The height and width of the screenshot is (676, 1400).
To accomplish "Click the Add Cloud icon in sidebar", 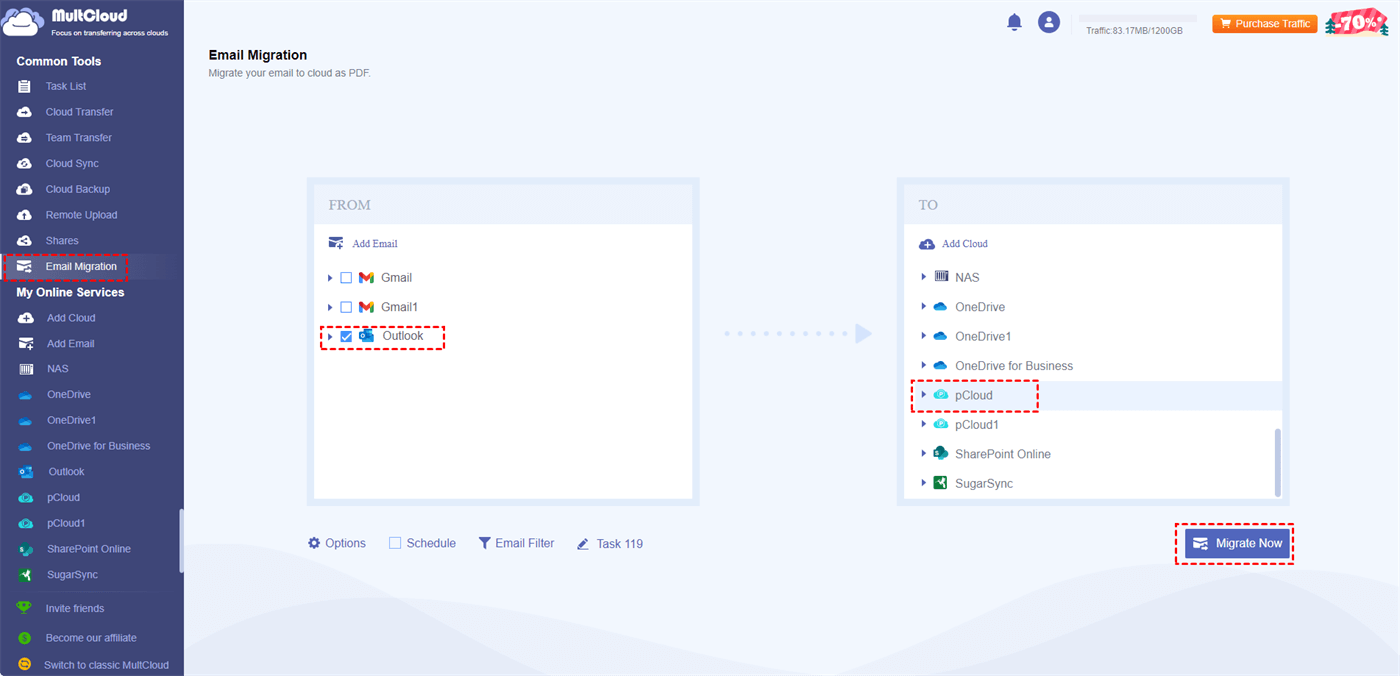I will point(26,318).
